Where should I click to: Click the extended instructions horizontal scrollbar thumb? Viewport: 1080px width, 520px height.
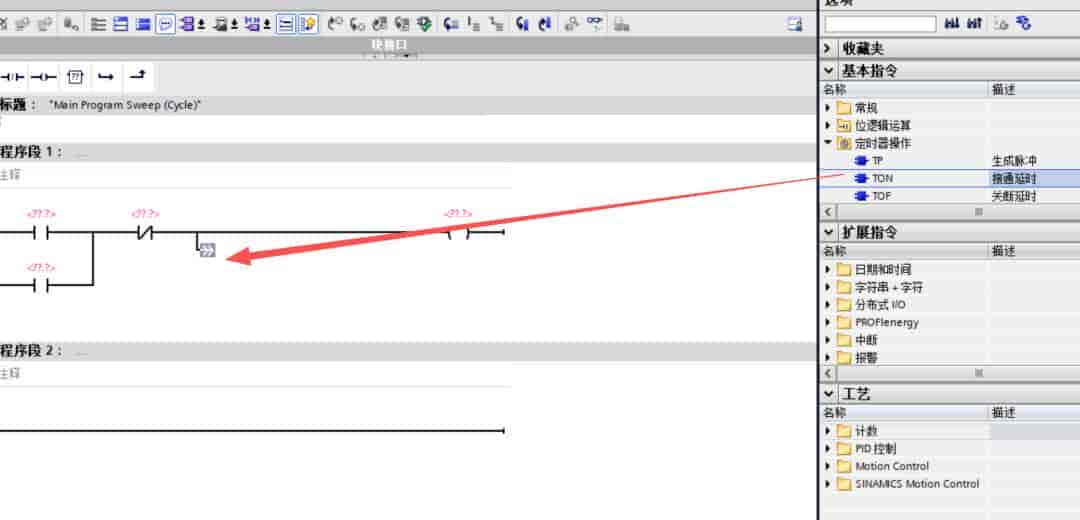click(x=978, y=373)
